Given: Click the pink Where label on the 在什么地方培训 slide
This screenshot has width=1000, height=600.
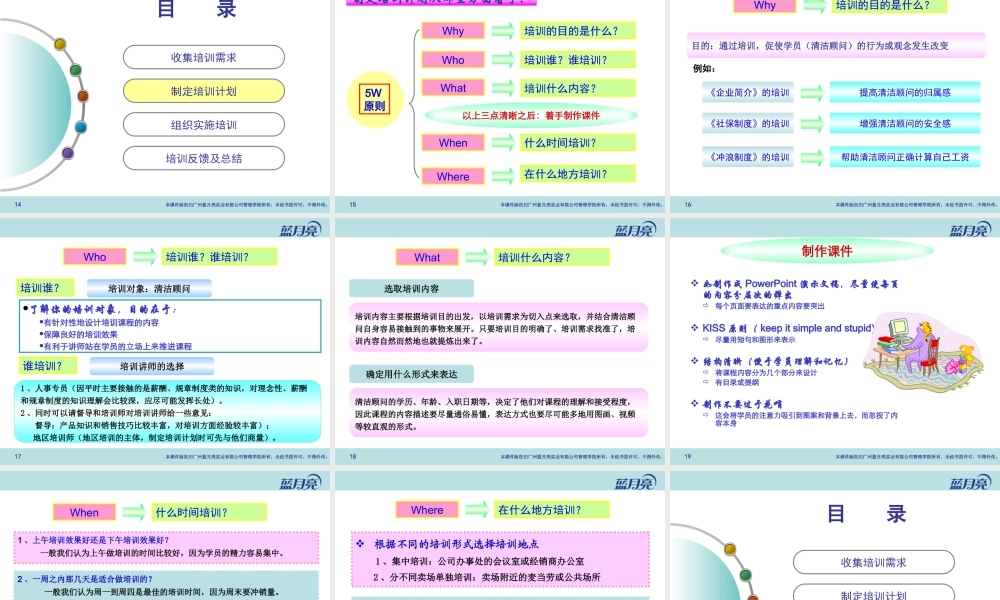Looking at the screenshot, I should click(427, 509).
